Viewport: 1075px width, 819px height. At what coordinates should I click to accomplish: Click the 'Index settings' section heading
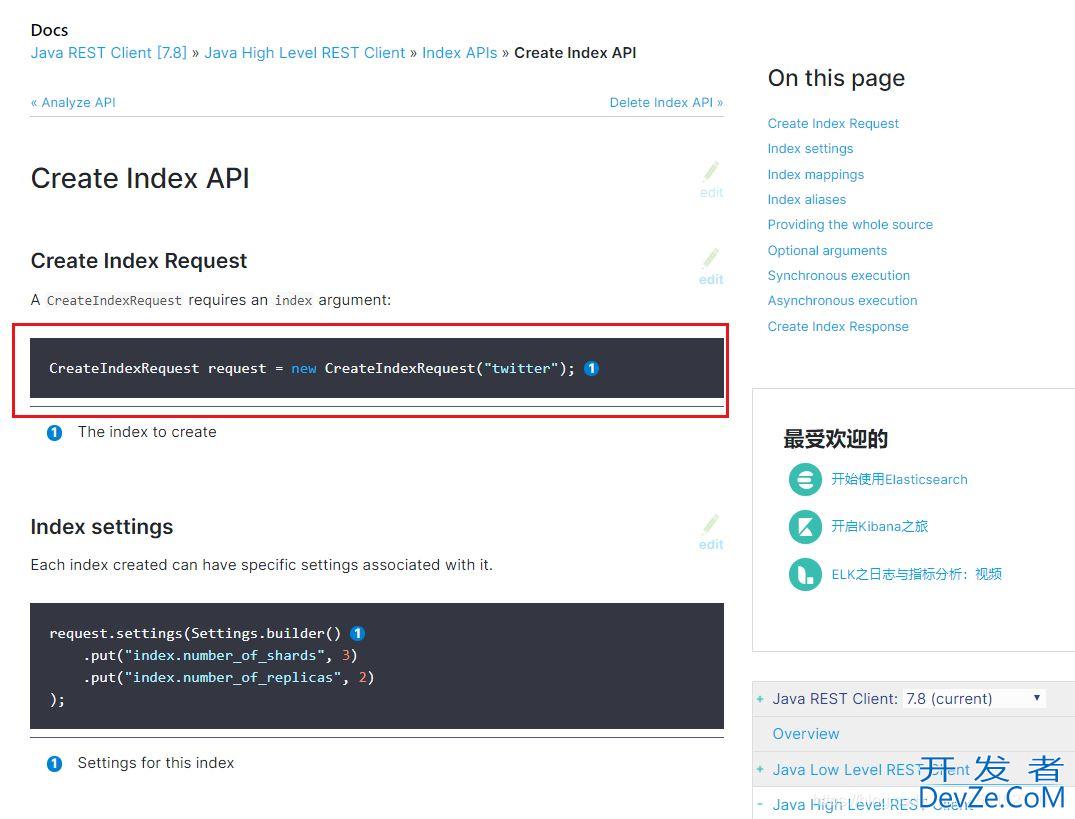(101, 527)
